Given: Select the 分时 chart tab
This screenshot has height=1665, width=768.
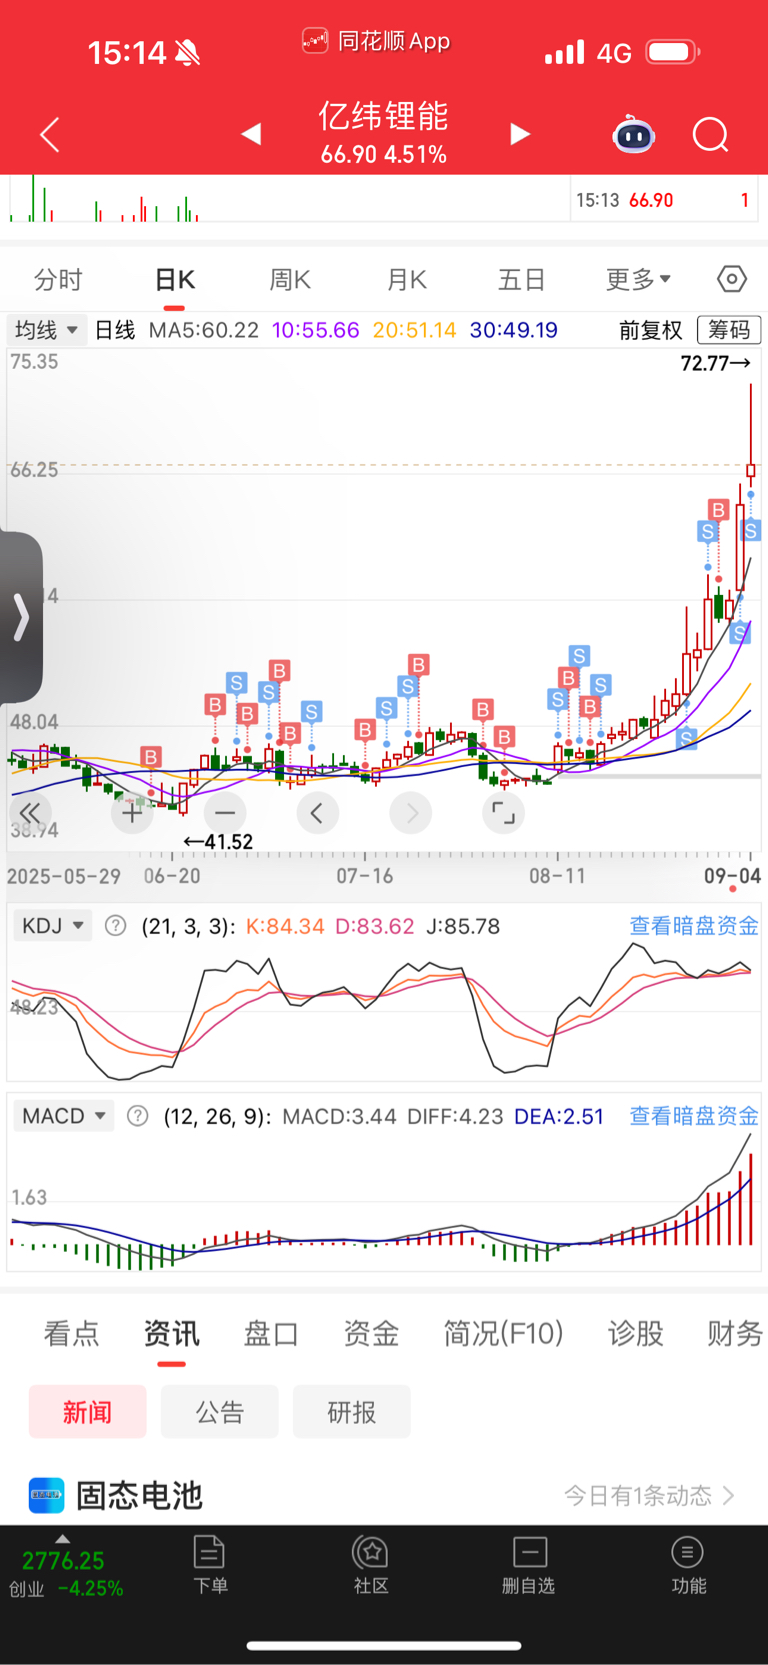Looking at the screenshot, I should (x=58, y=279).
